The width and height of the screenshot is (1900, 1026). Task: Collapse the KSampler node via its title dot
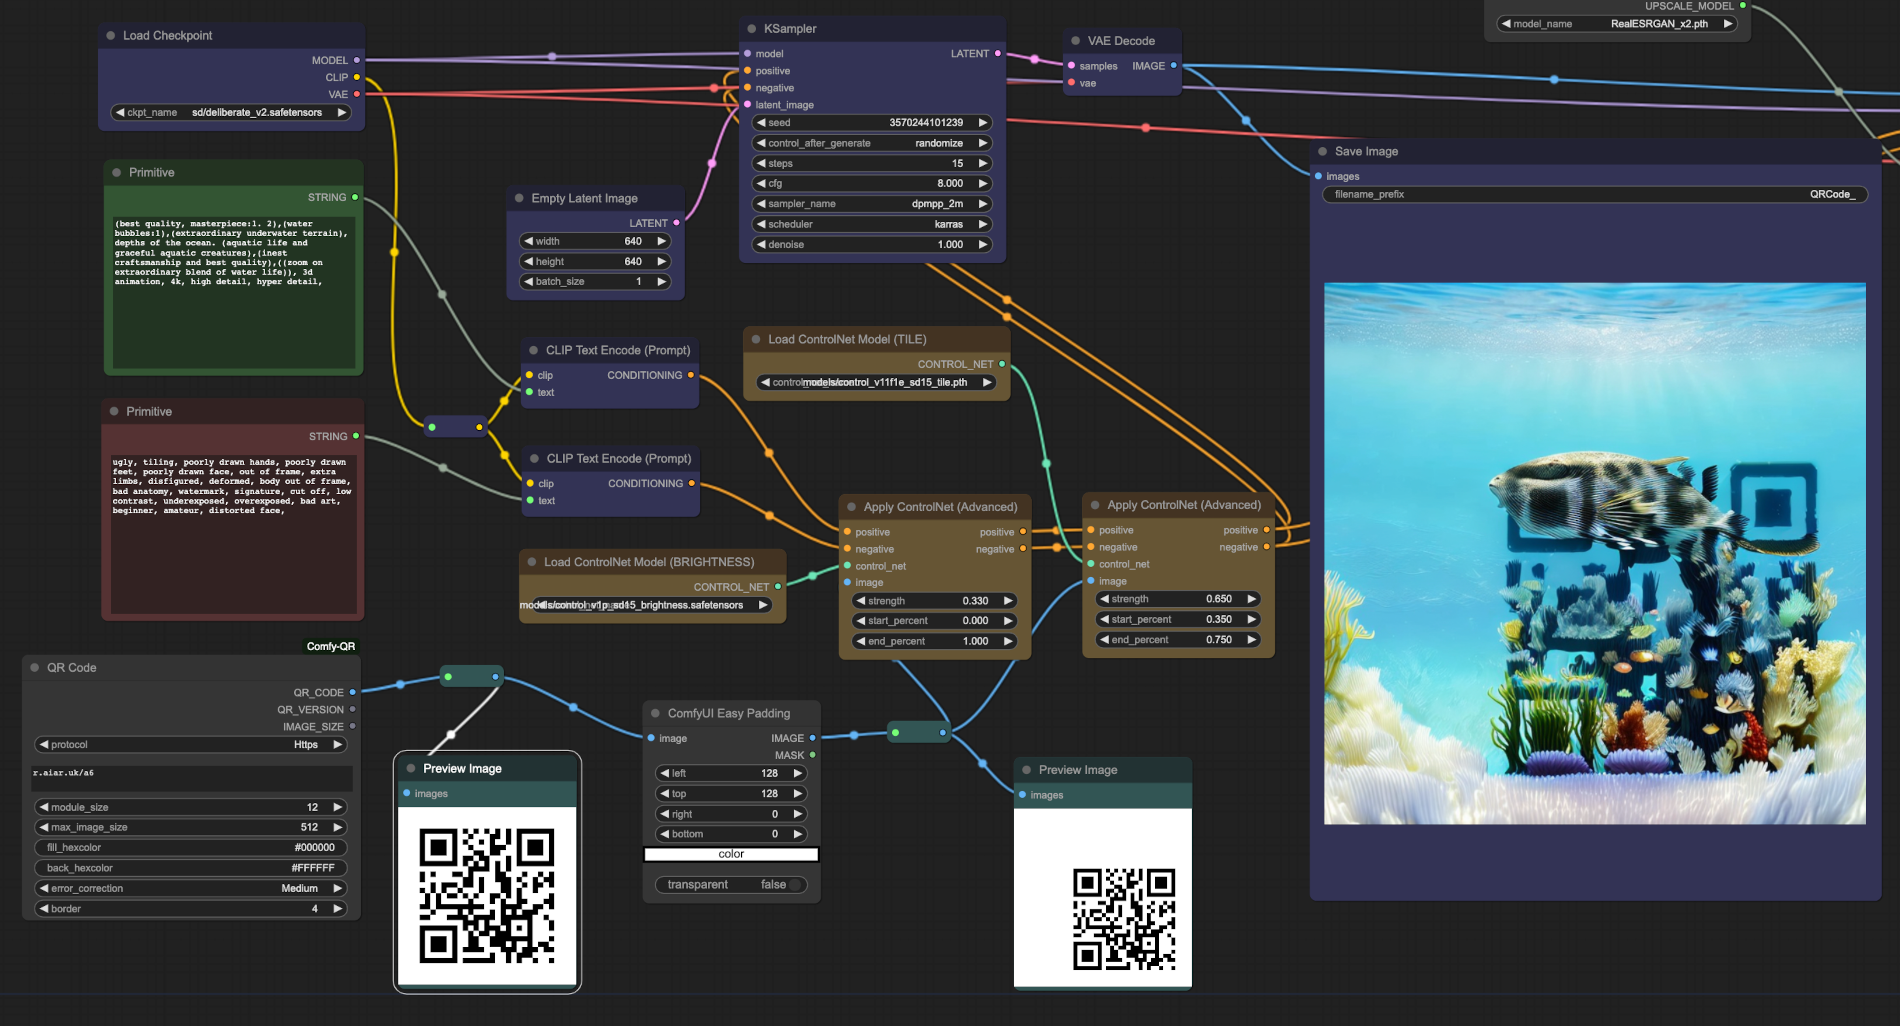coord(751,29)
